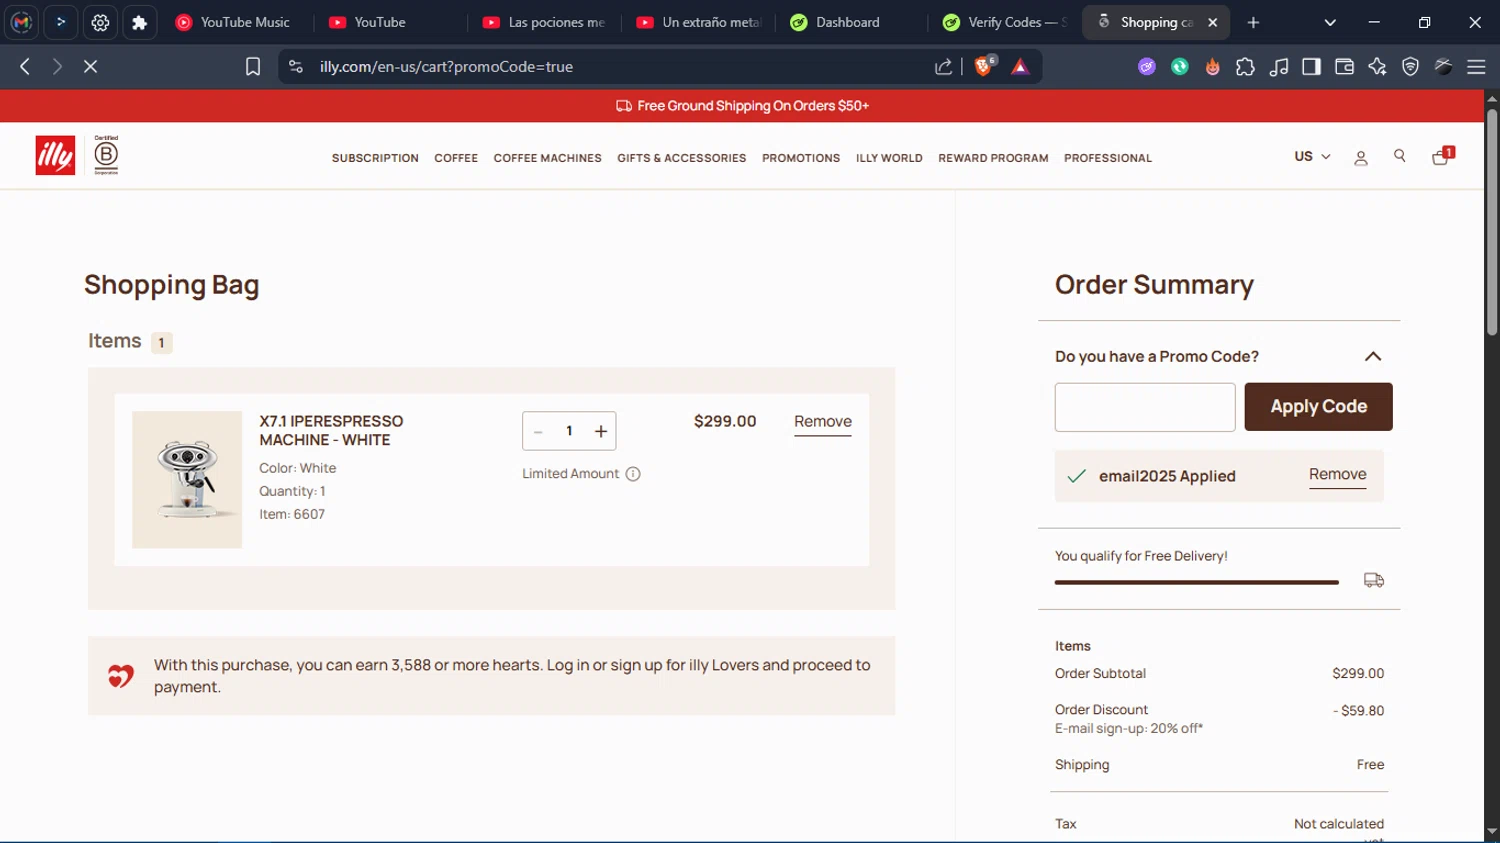Open the site search magnifier icon
Image resolution: width=1500 pixels, height=843 pixels.
(x=1399, y=156)
